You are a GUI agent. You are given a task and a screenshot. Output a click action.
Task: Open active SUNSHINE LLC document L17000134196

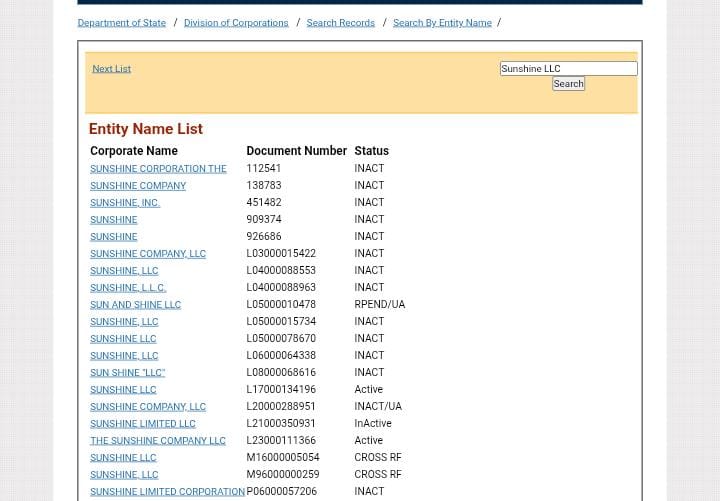coord(123,390)
